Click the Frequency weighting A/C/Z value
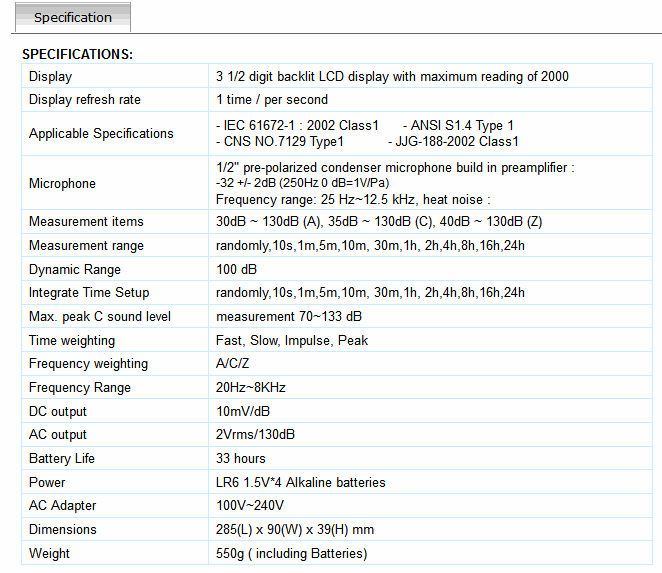Screen dimensions: 662x573 (234, 364)
